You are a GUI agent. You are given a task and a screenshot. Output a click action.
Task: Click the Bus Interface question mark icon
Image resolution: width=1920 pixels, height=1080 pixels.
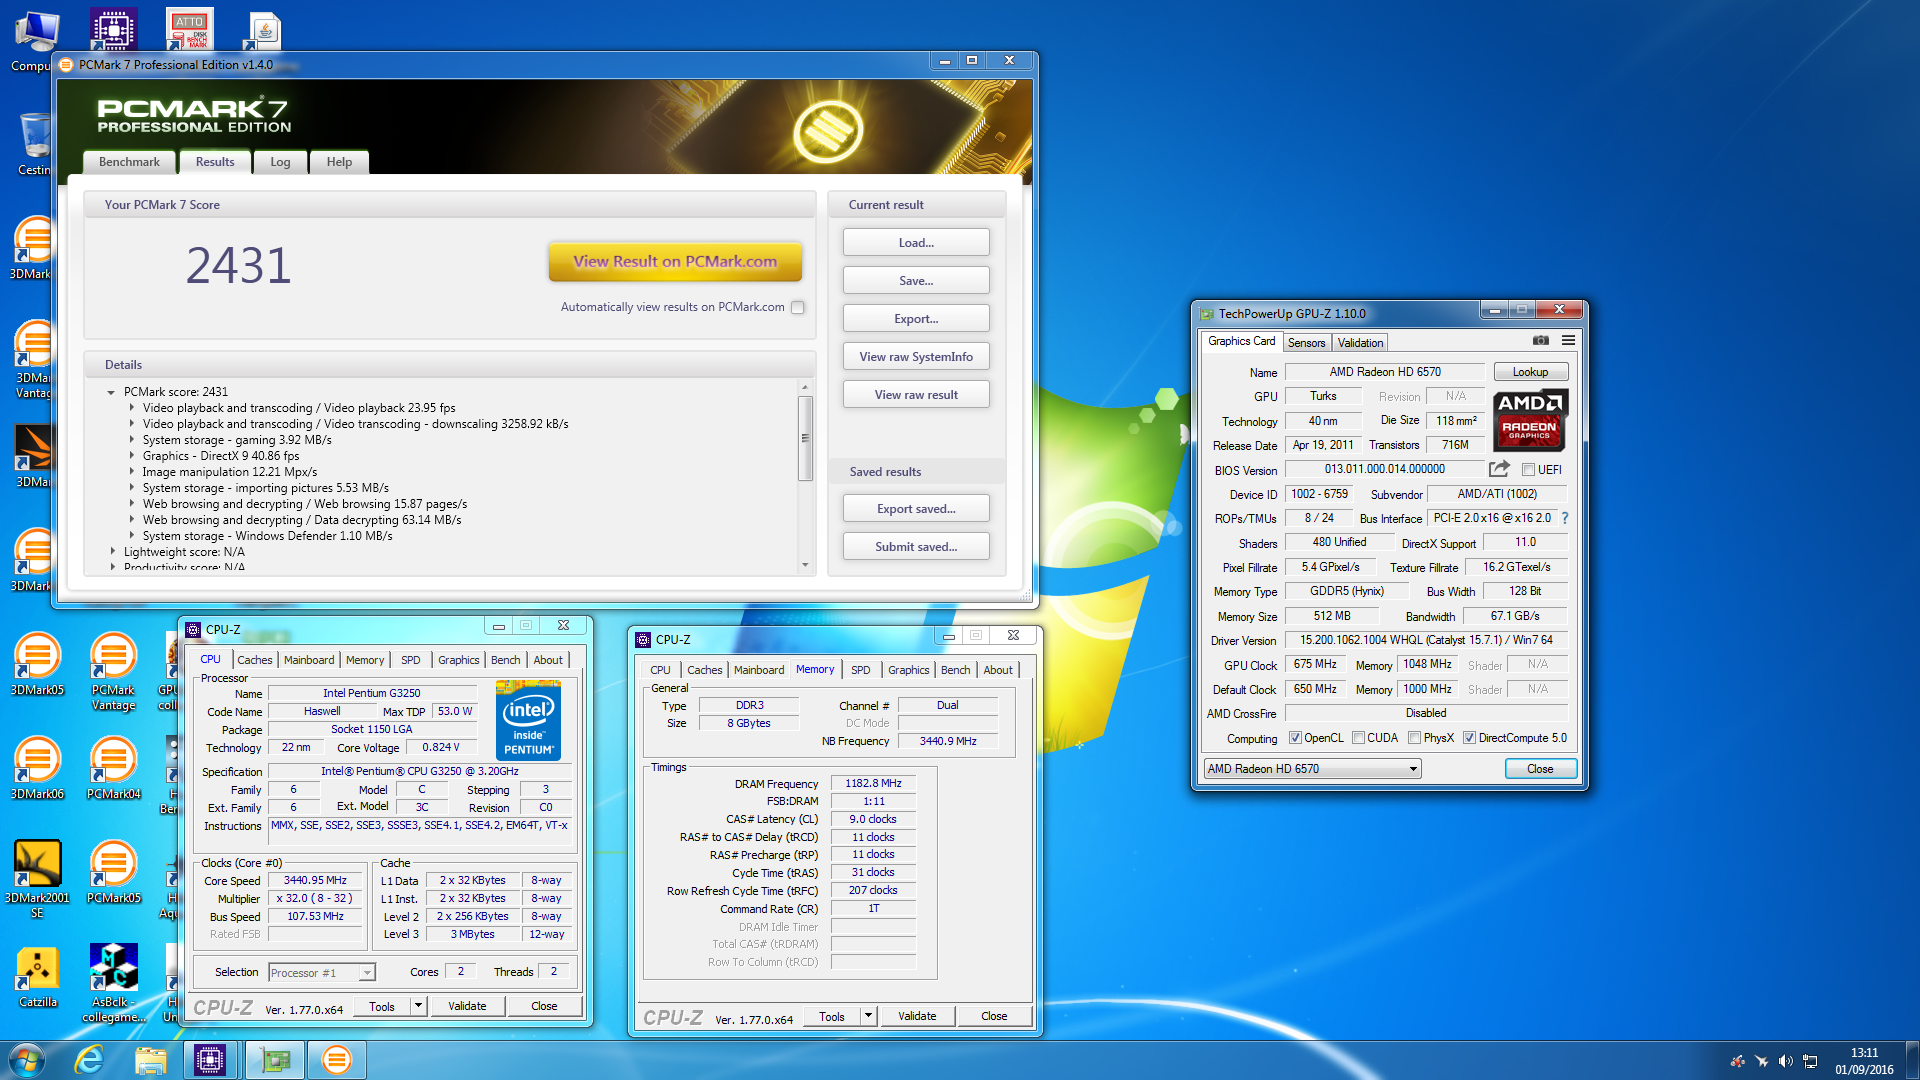[1565, 518]
